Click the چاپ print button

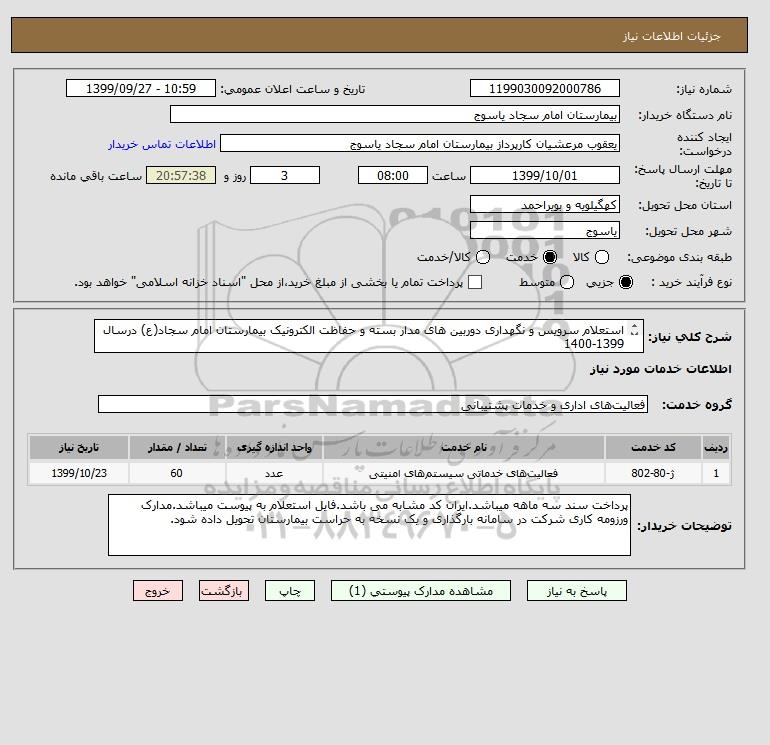coord(290,591)
